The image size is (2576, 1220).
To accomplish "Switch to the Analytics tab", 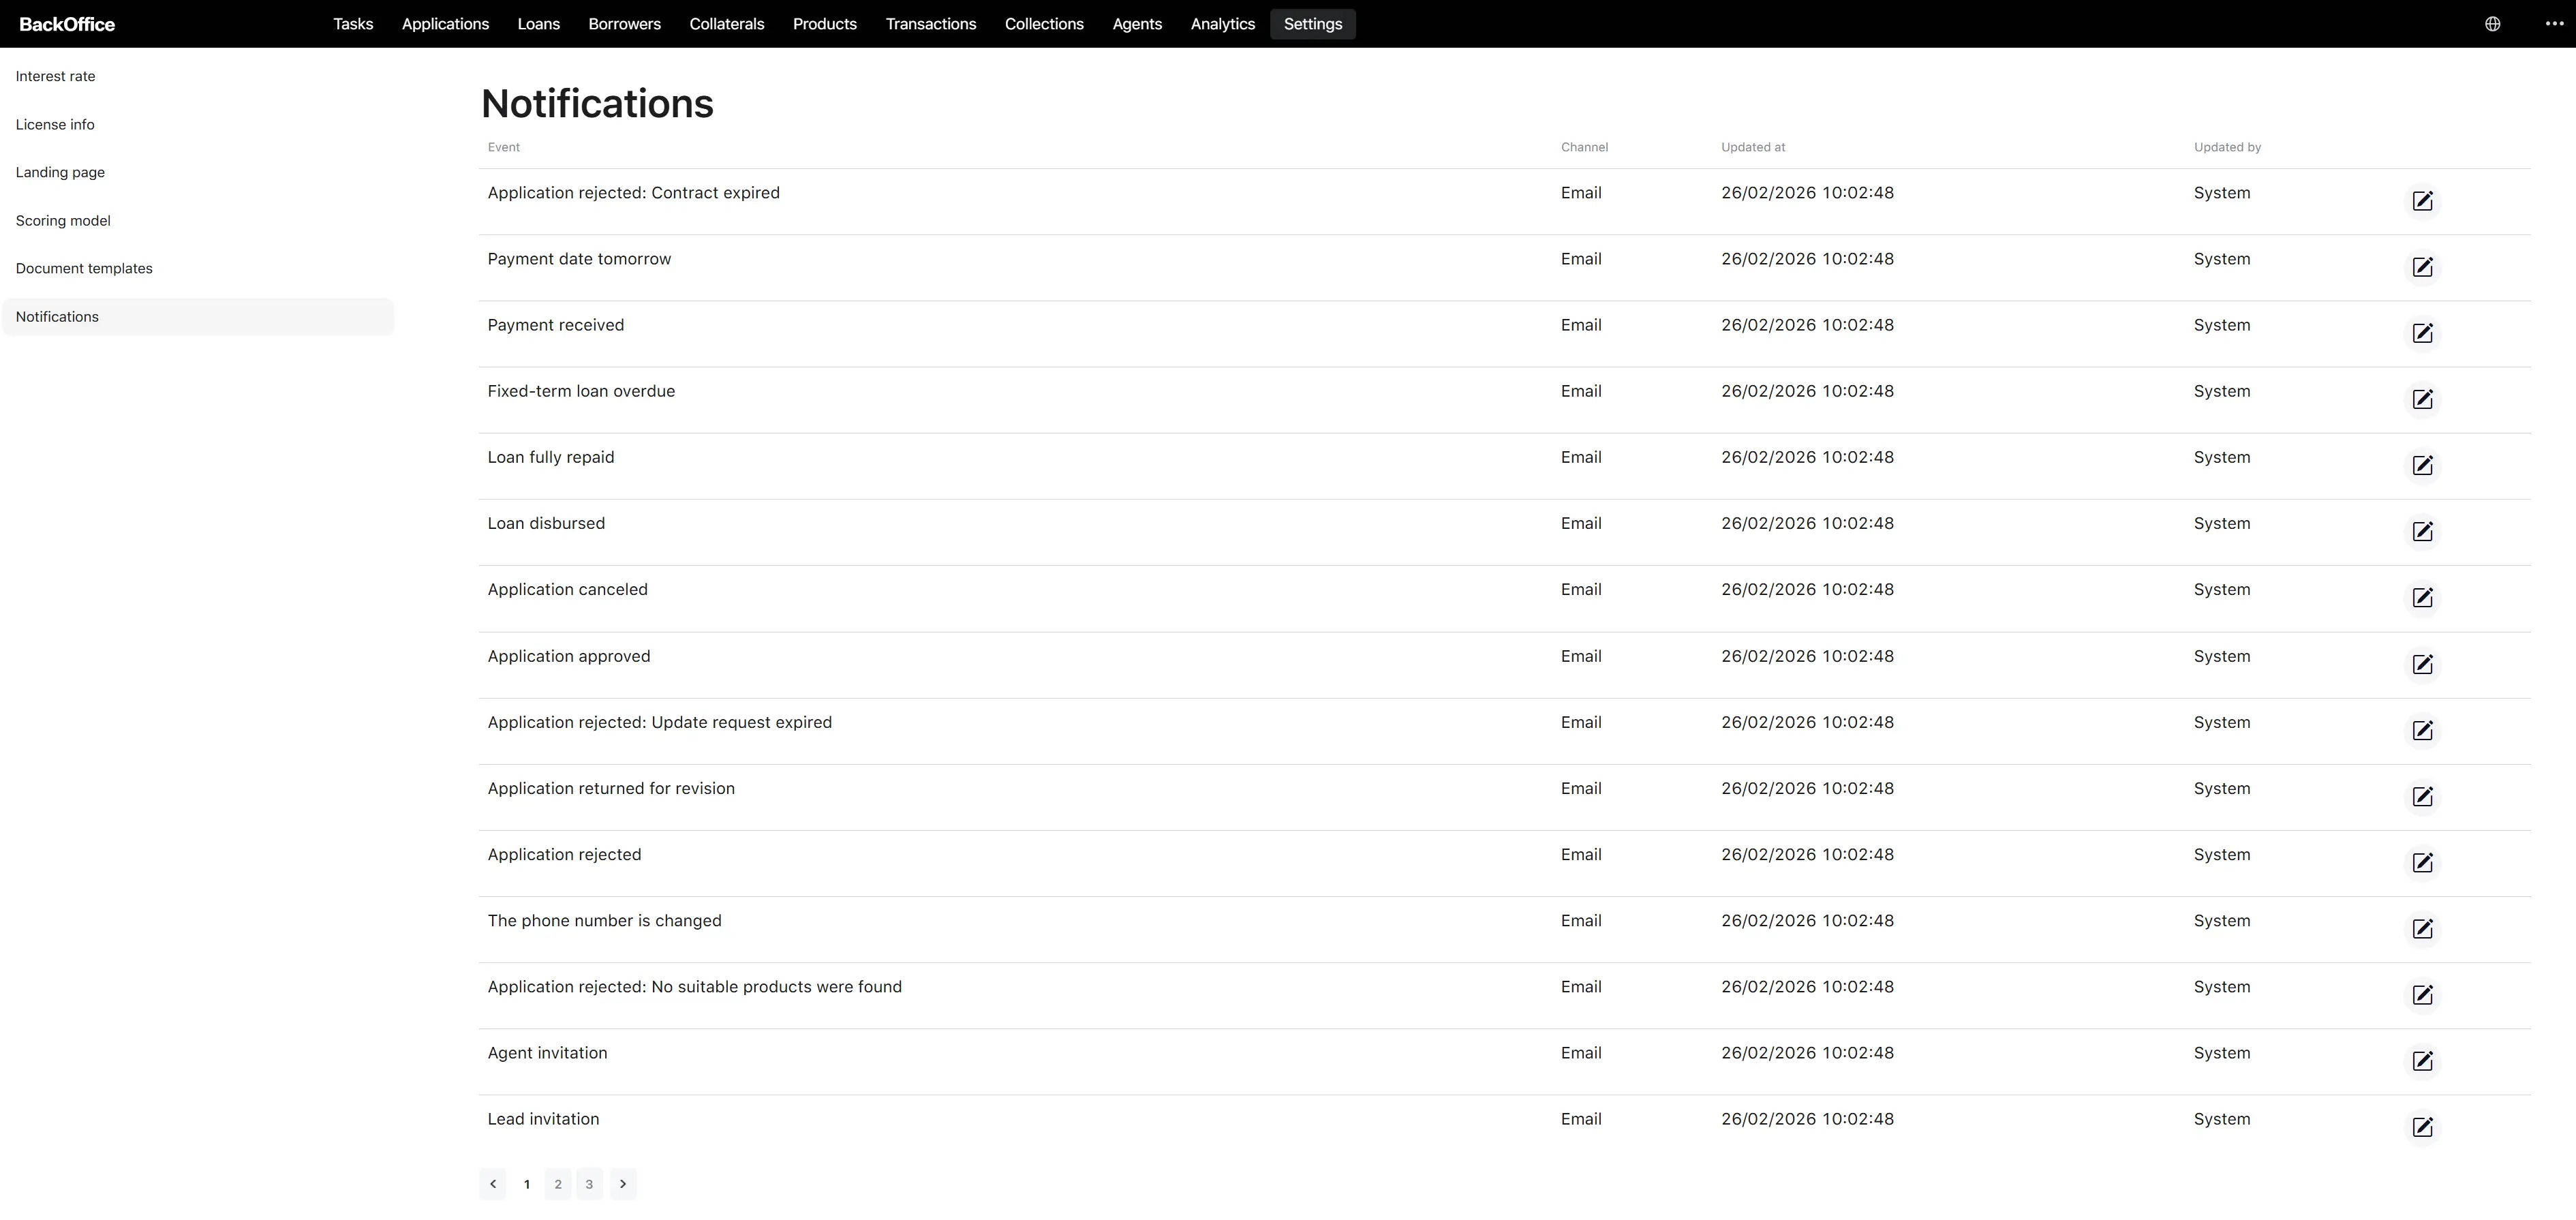I will (x=1222, y=24).
